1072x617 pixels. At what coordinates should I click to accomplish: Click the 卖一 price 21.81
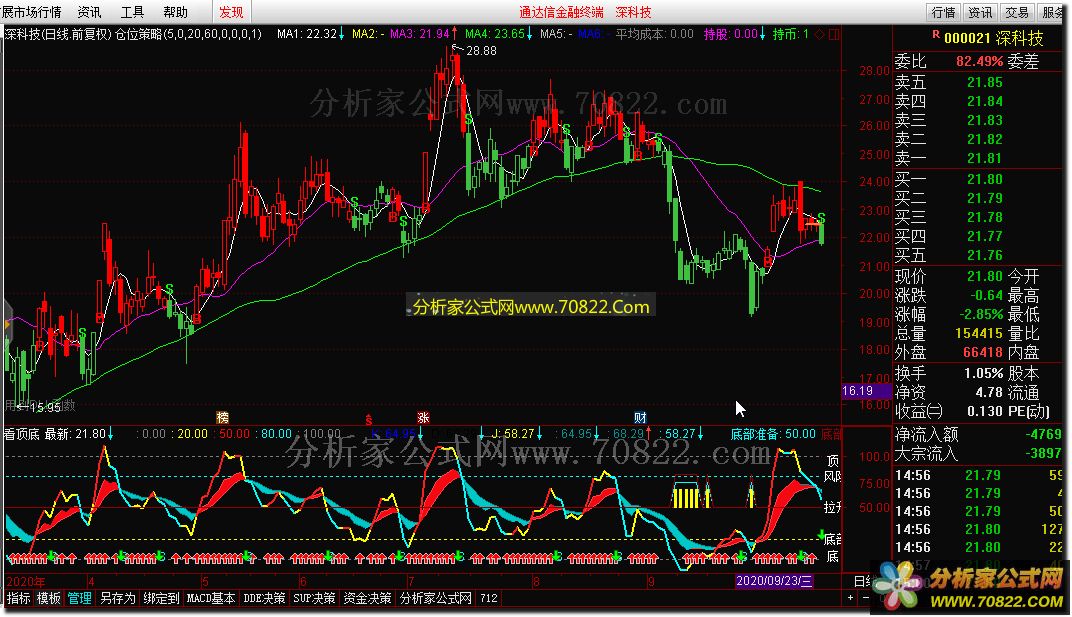984,158
